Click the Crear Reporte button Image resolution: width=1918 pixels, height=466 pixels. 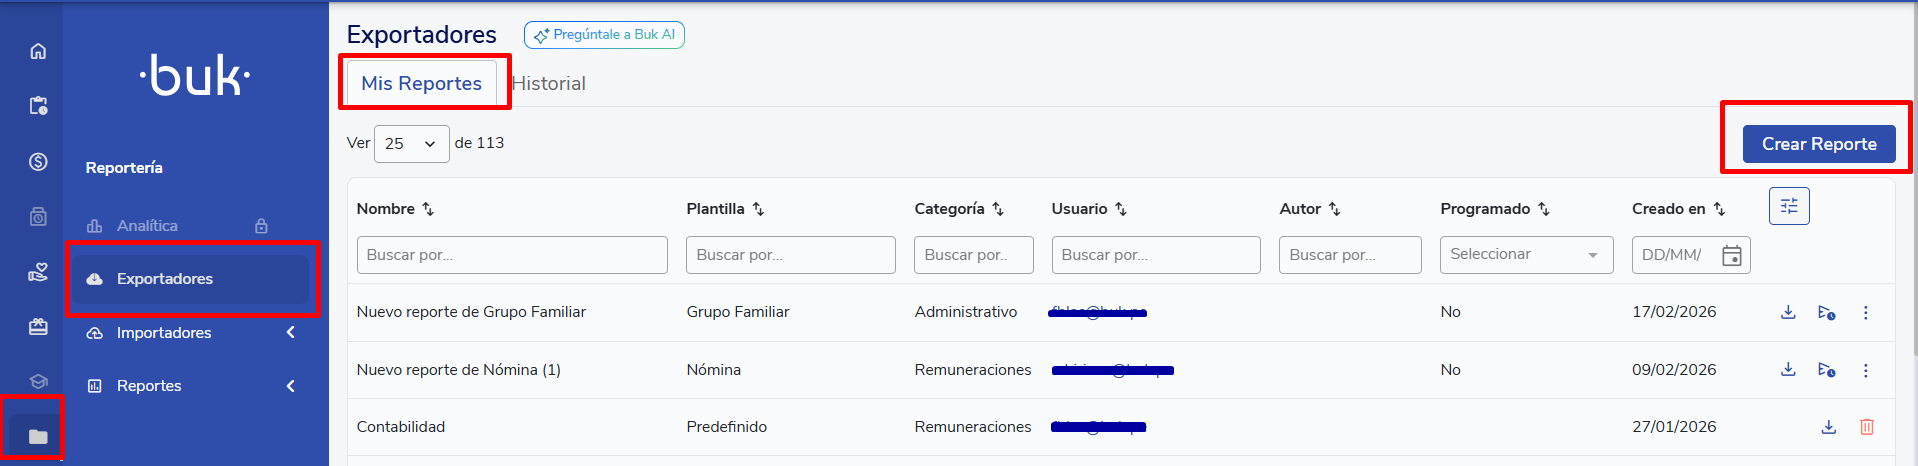point(1818,144)
